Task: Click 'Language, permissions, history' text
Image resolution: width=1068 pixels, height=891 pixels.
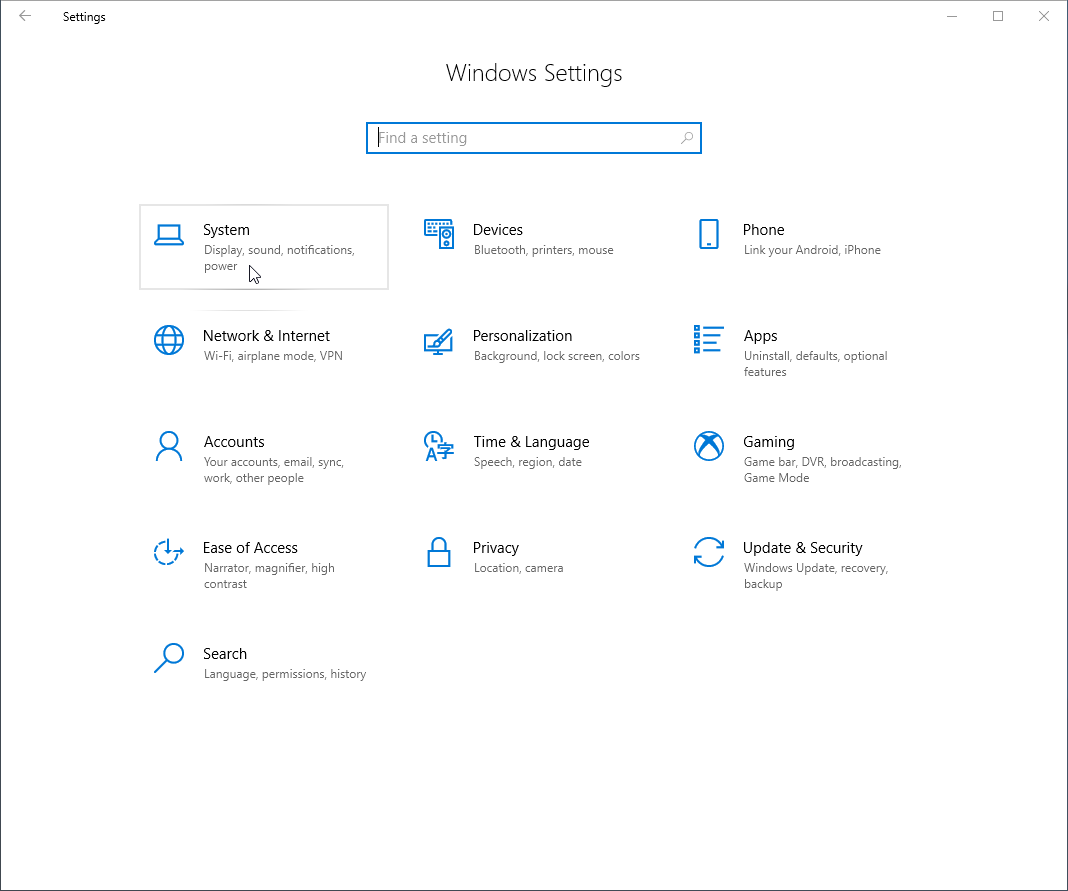Action: pyautogui.click(x=285, y=674)
